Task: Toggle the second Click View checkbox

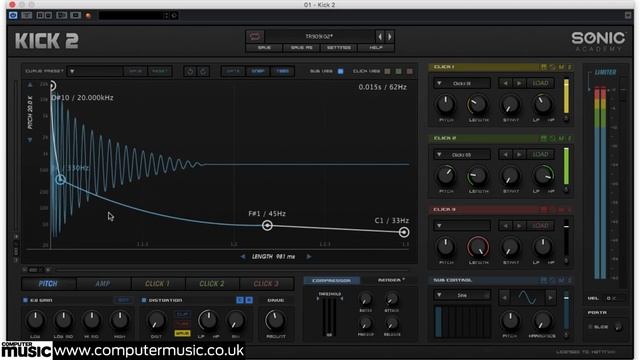Action: coord(398,71)
